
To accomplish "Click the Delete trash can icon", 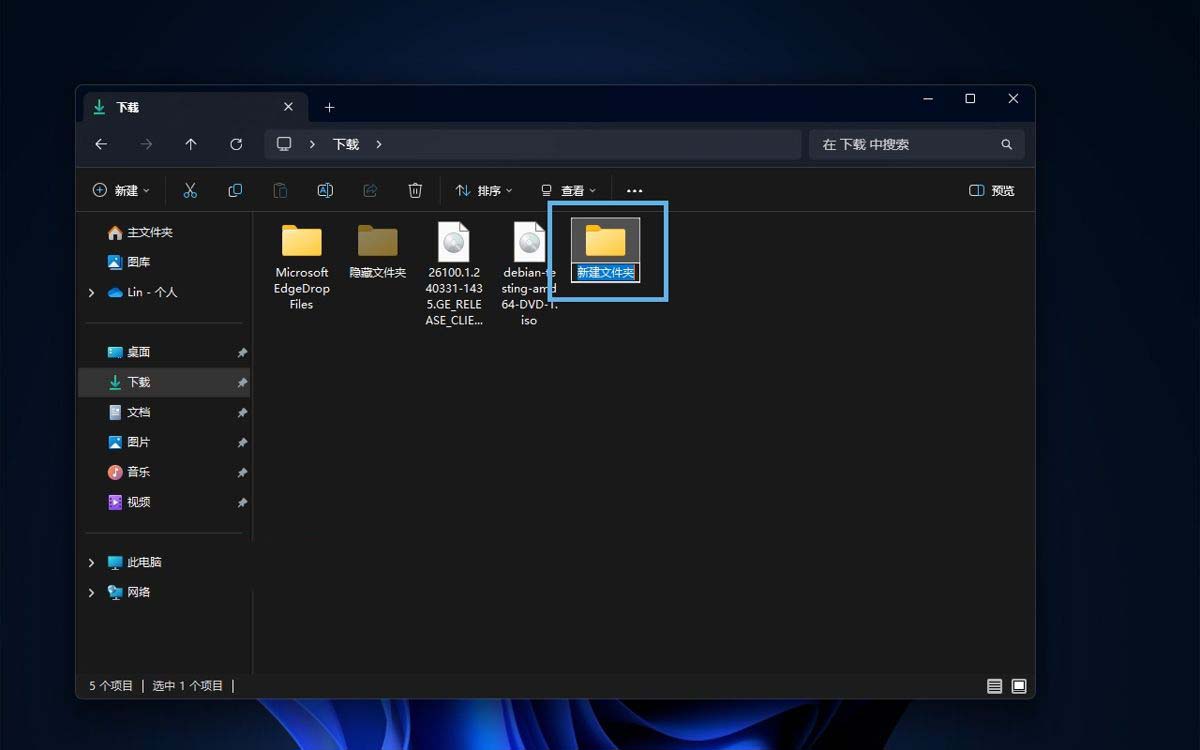I will pyautogui.click(x=415, y=190).
